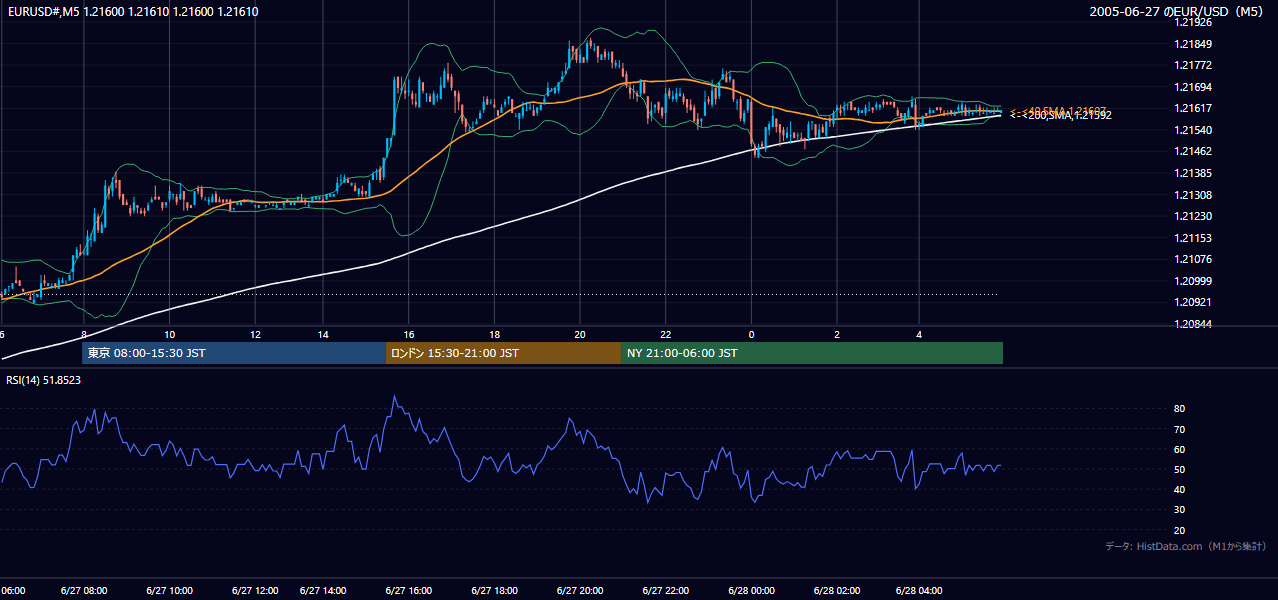Click hour tick '22' under the price chart

665,334
